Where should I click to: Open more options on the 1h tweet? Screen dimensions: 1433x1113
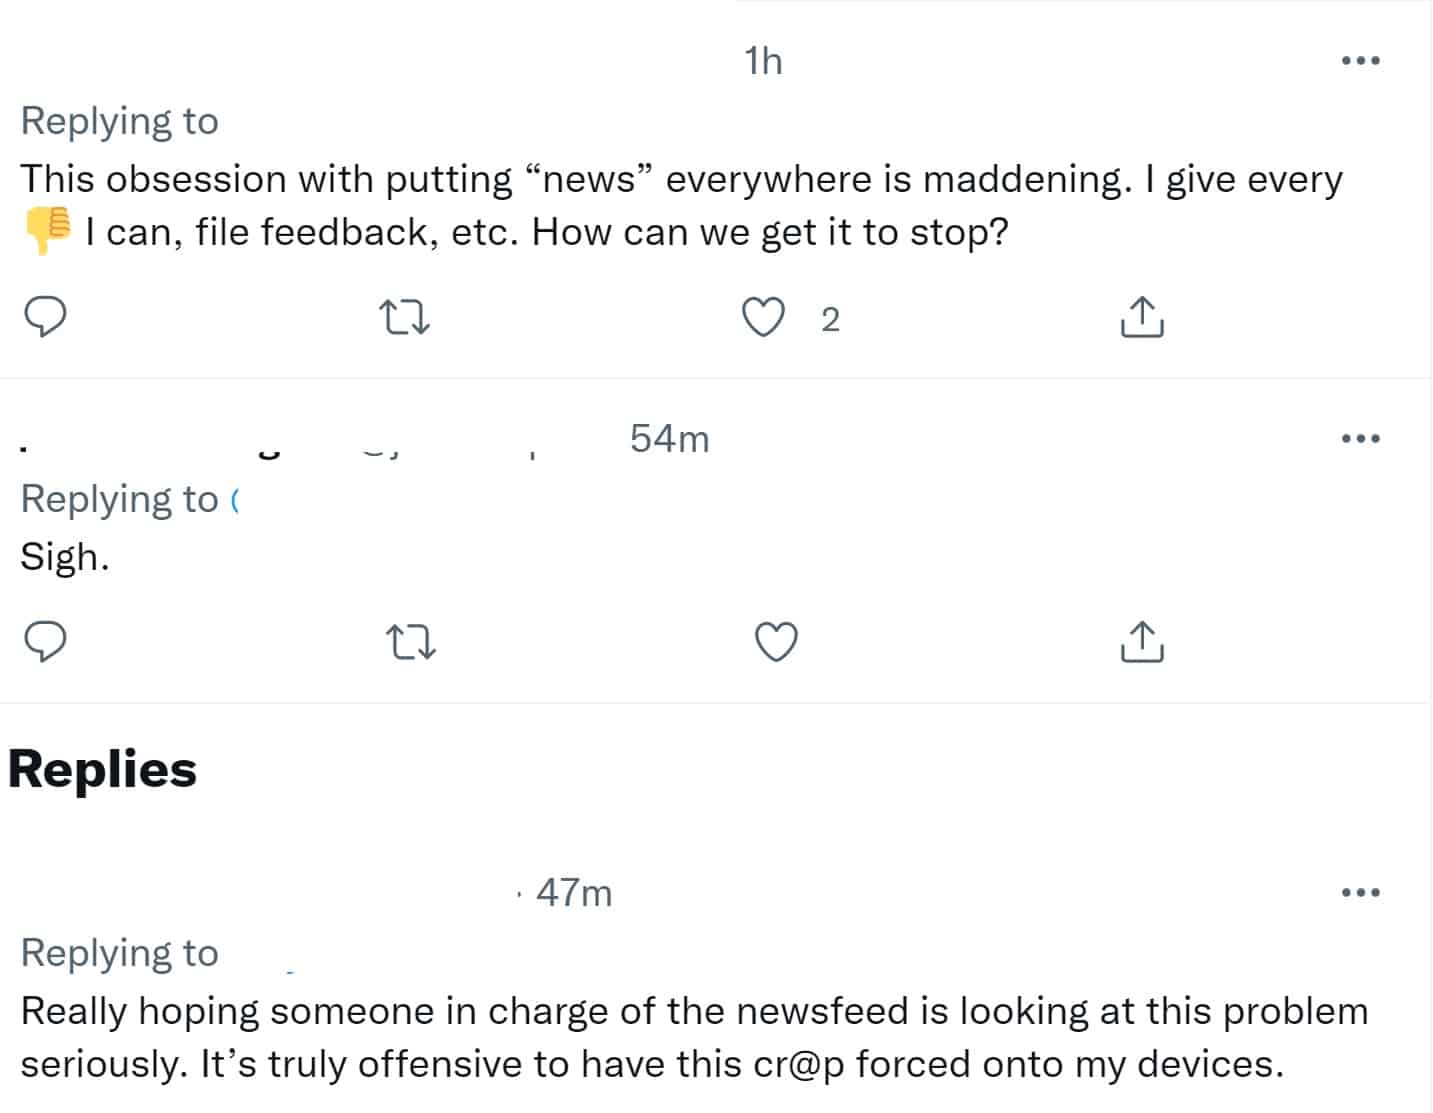(1360, 61)
